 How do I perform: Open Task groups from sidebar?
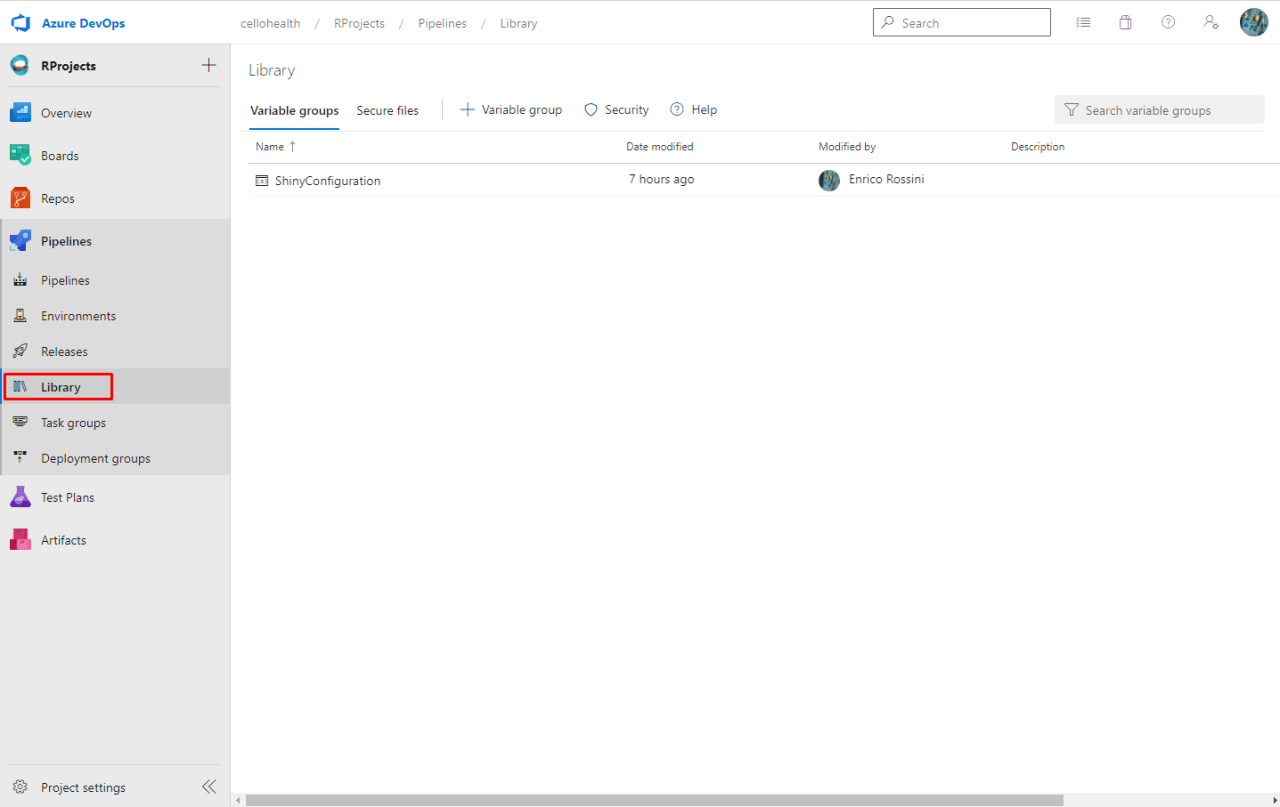[74, 422]
